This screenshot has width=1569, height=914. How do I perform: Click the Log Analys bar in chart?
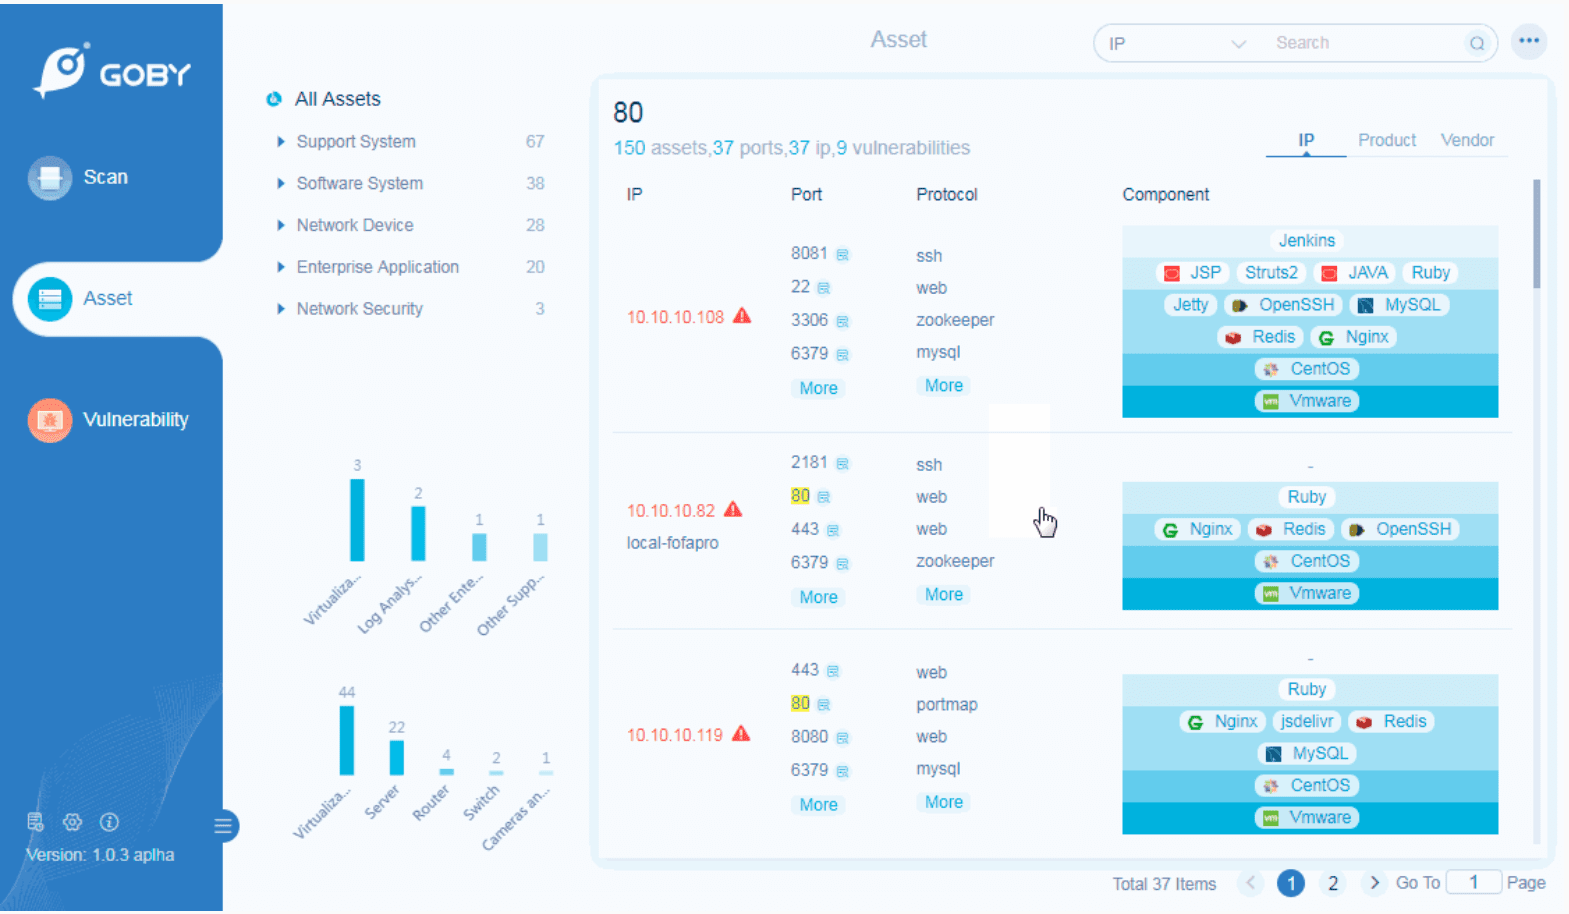click(418, 534)
